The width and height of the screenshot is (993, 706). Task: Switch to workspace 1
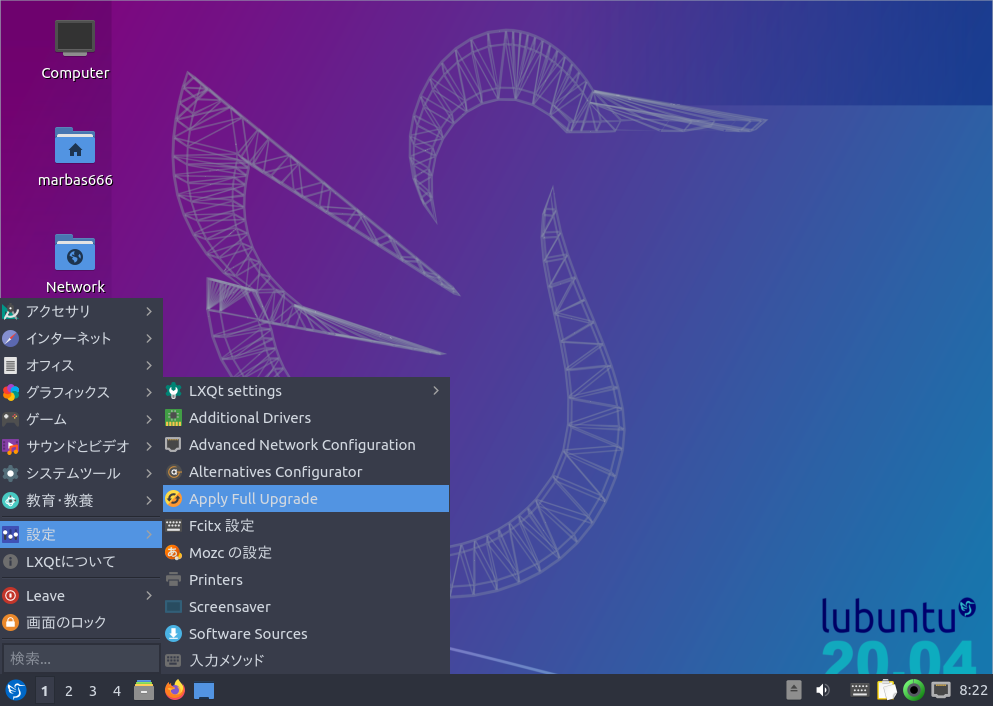pos(44,691)
